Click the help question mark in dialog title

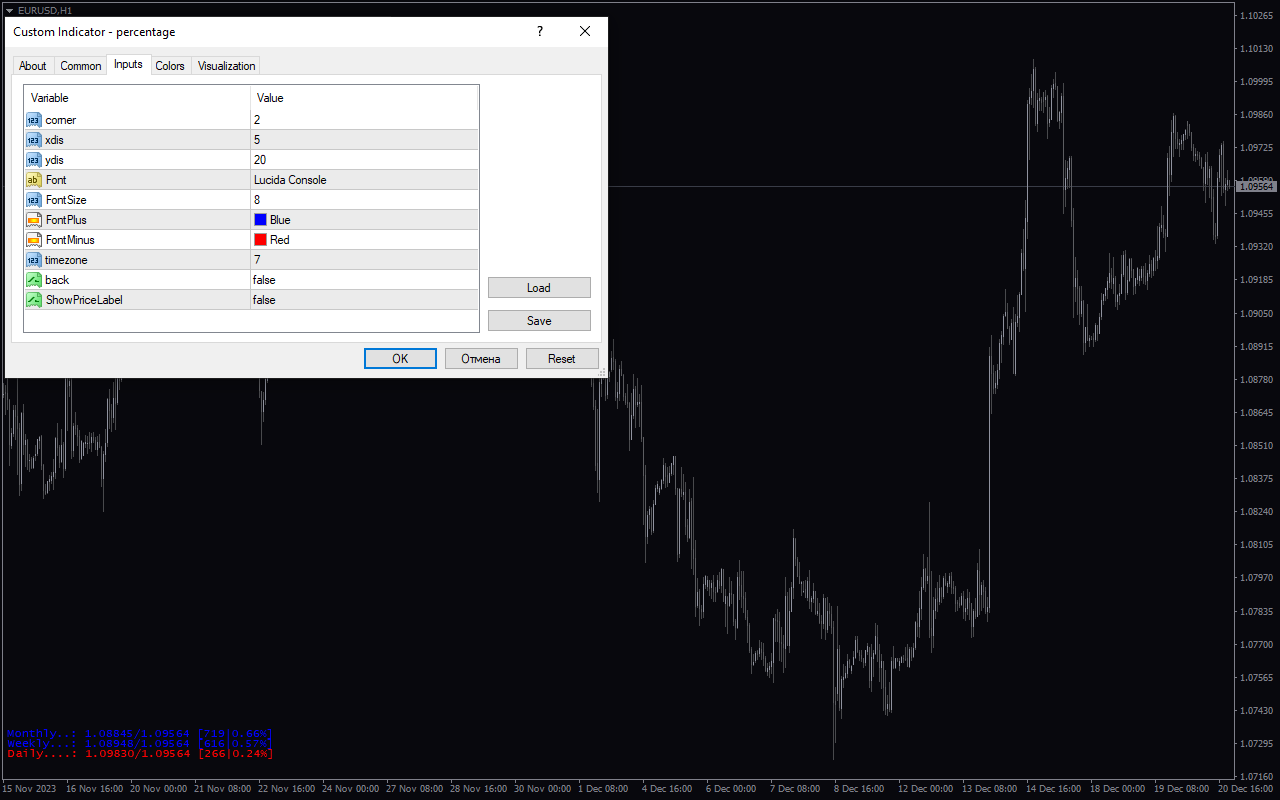[540, 32]
